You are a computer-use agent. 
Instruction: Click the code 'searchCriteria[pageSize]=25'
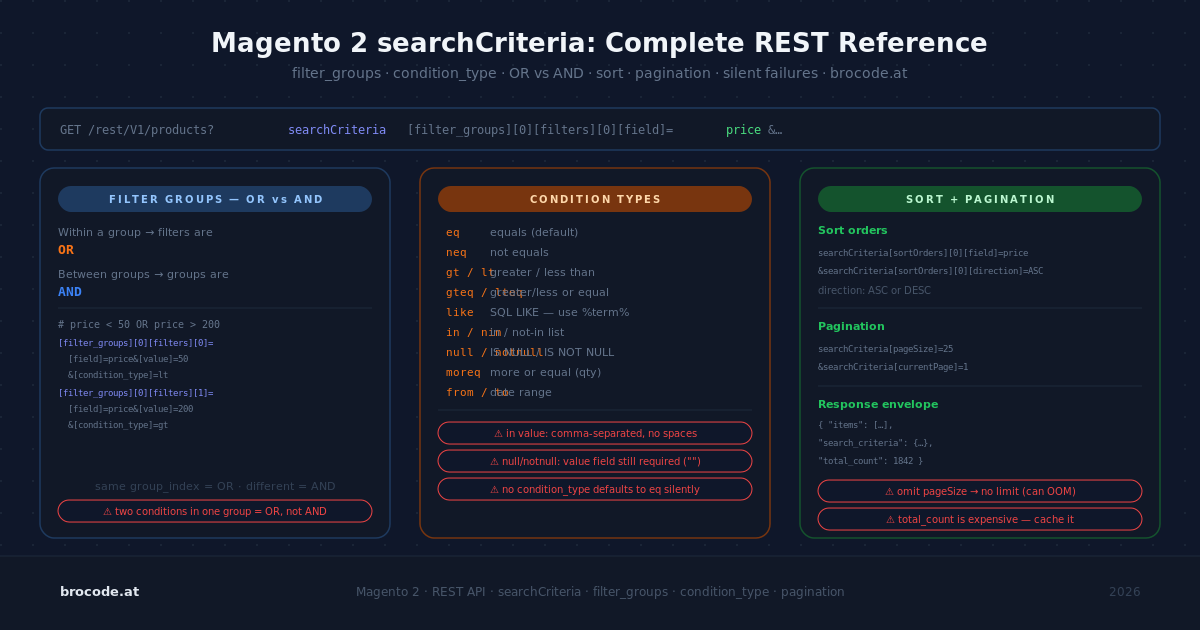pyautogui.click(x=885, y=349)
